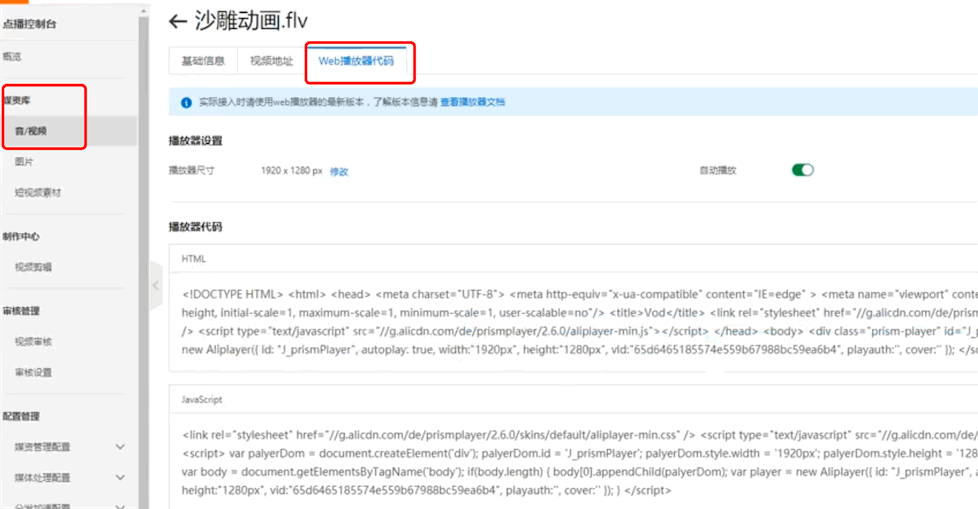Click the 配置管理 section heading
978x509 pixels.
click(21, 416)
